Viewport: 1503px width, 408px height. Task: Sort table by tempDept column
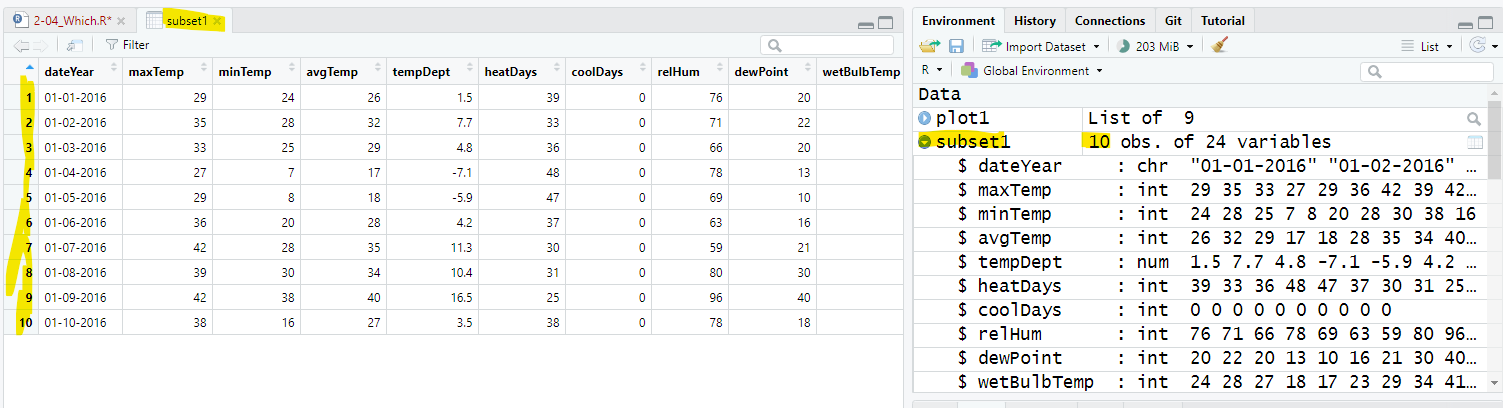(x=433, y=71)
